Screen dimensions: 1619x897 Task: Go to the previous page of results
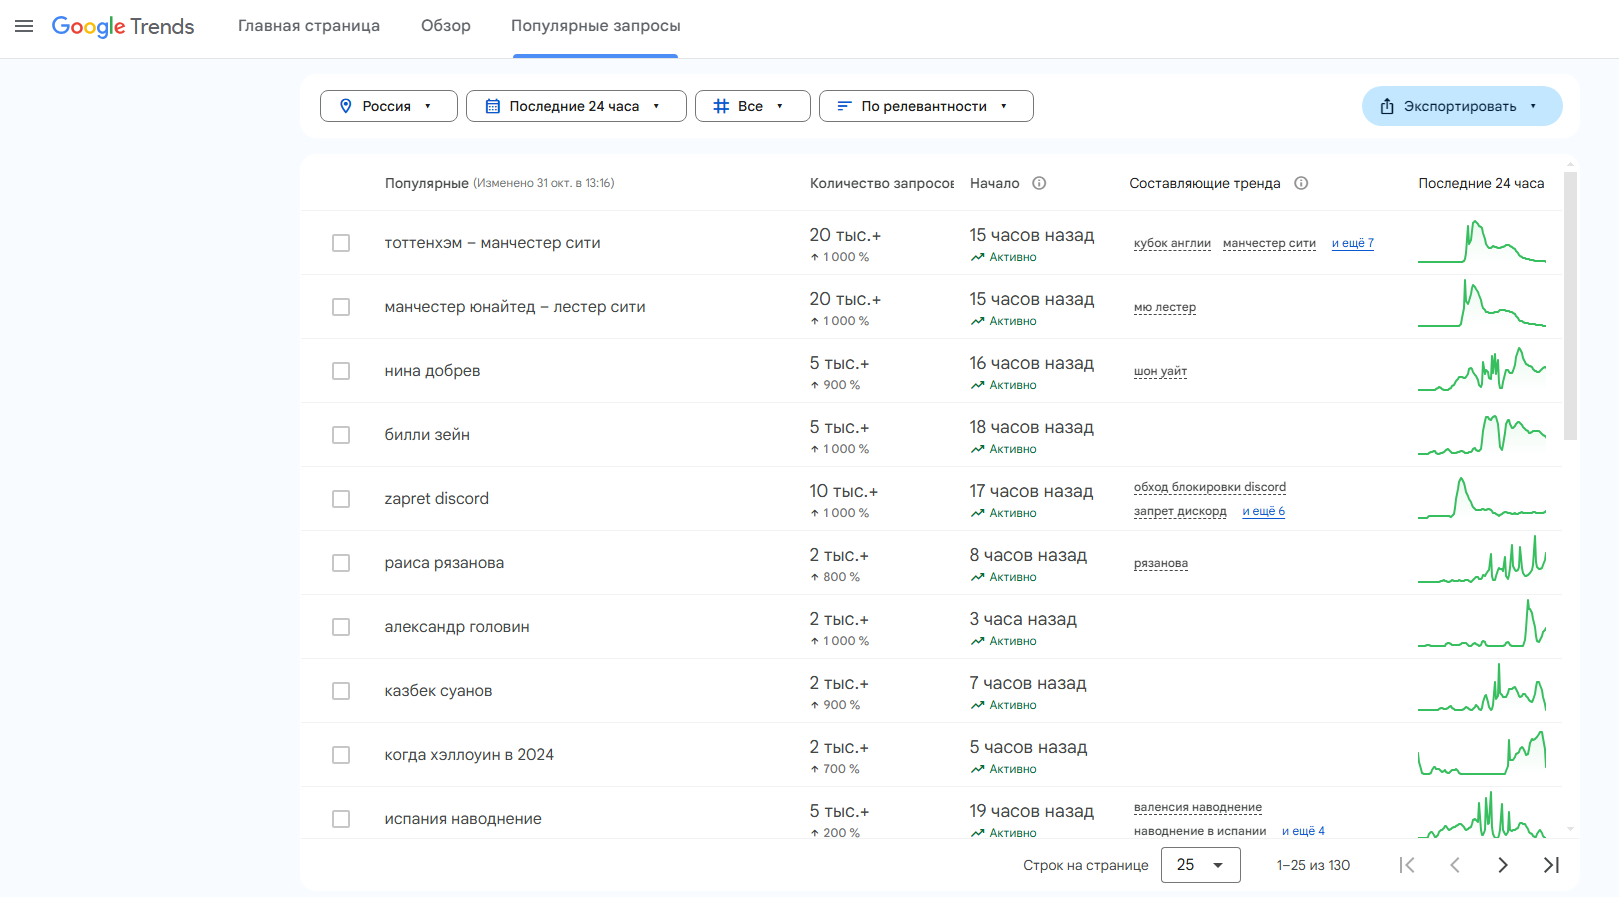click(x=1455, y=865)
